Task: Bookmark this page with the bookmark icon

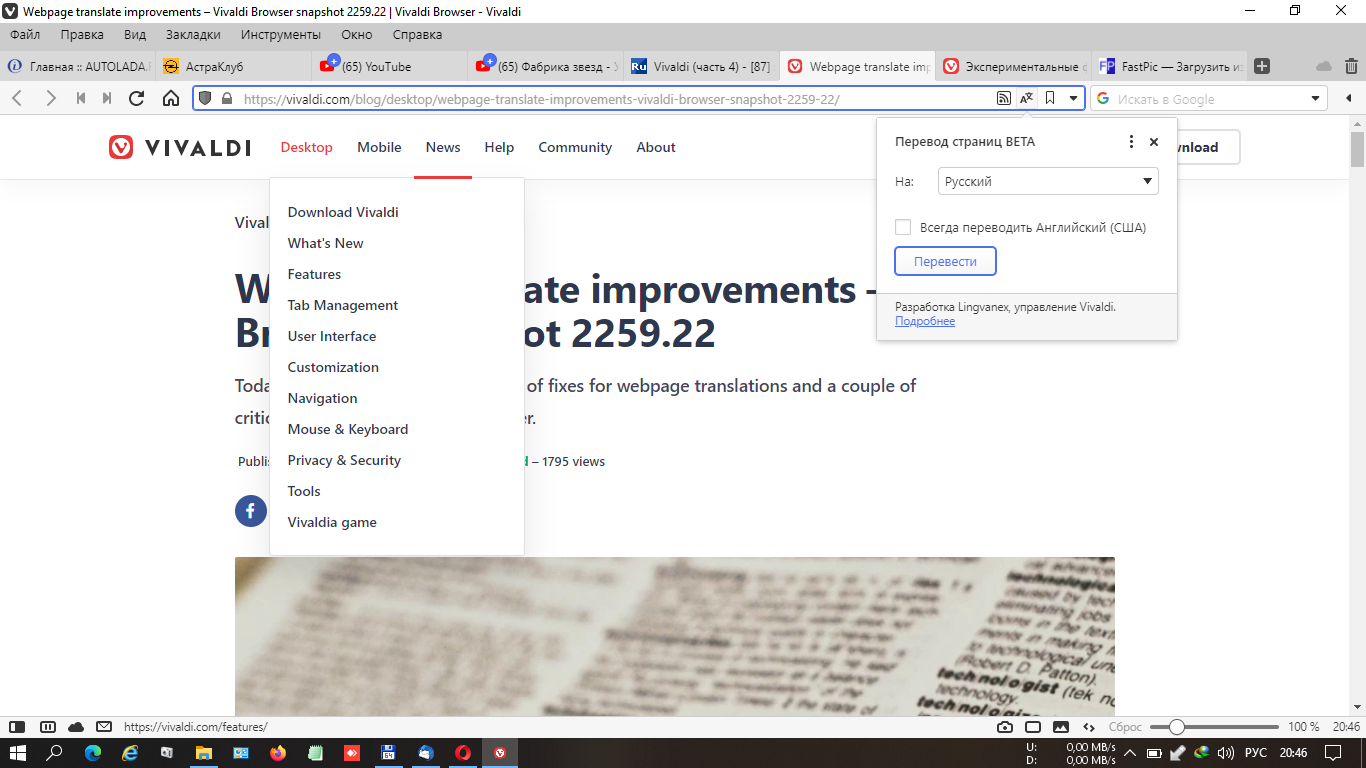Action: click(1050, 98)
